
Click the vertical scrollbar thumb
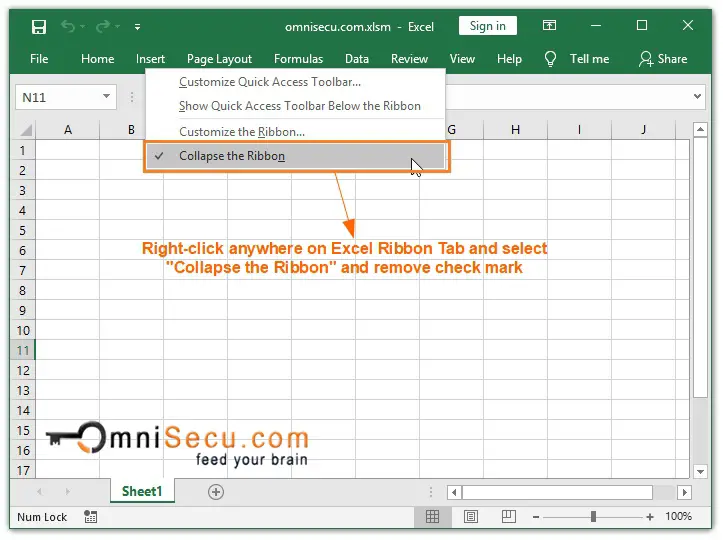(700, 267)
